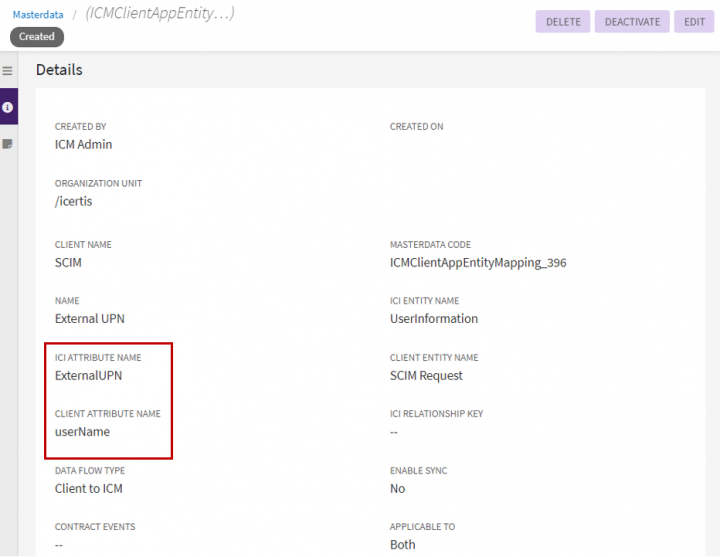Select the ExternalUPN attribute value
Screen dimensions: 720x557
click(88, 376)
